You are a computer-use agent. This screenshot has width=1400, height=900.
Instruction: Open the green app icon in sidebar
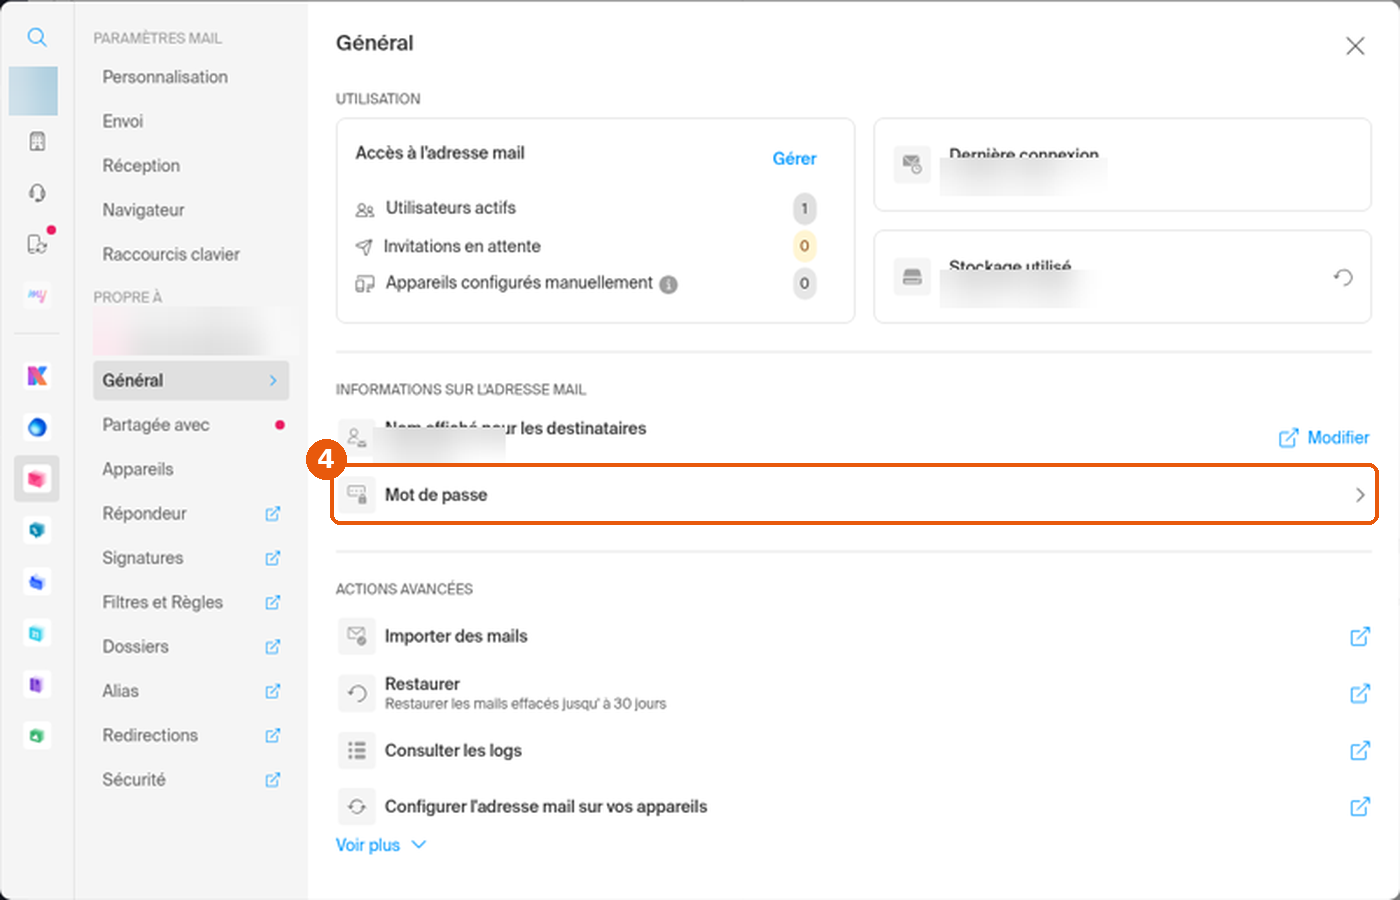[37, 736]
